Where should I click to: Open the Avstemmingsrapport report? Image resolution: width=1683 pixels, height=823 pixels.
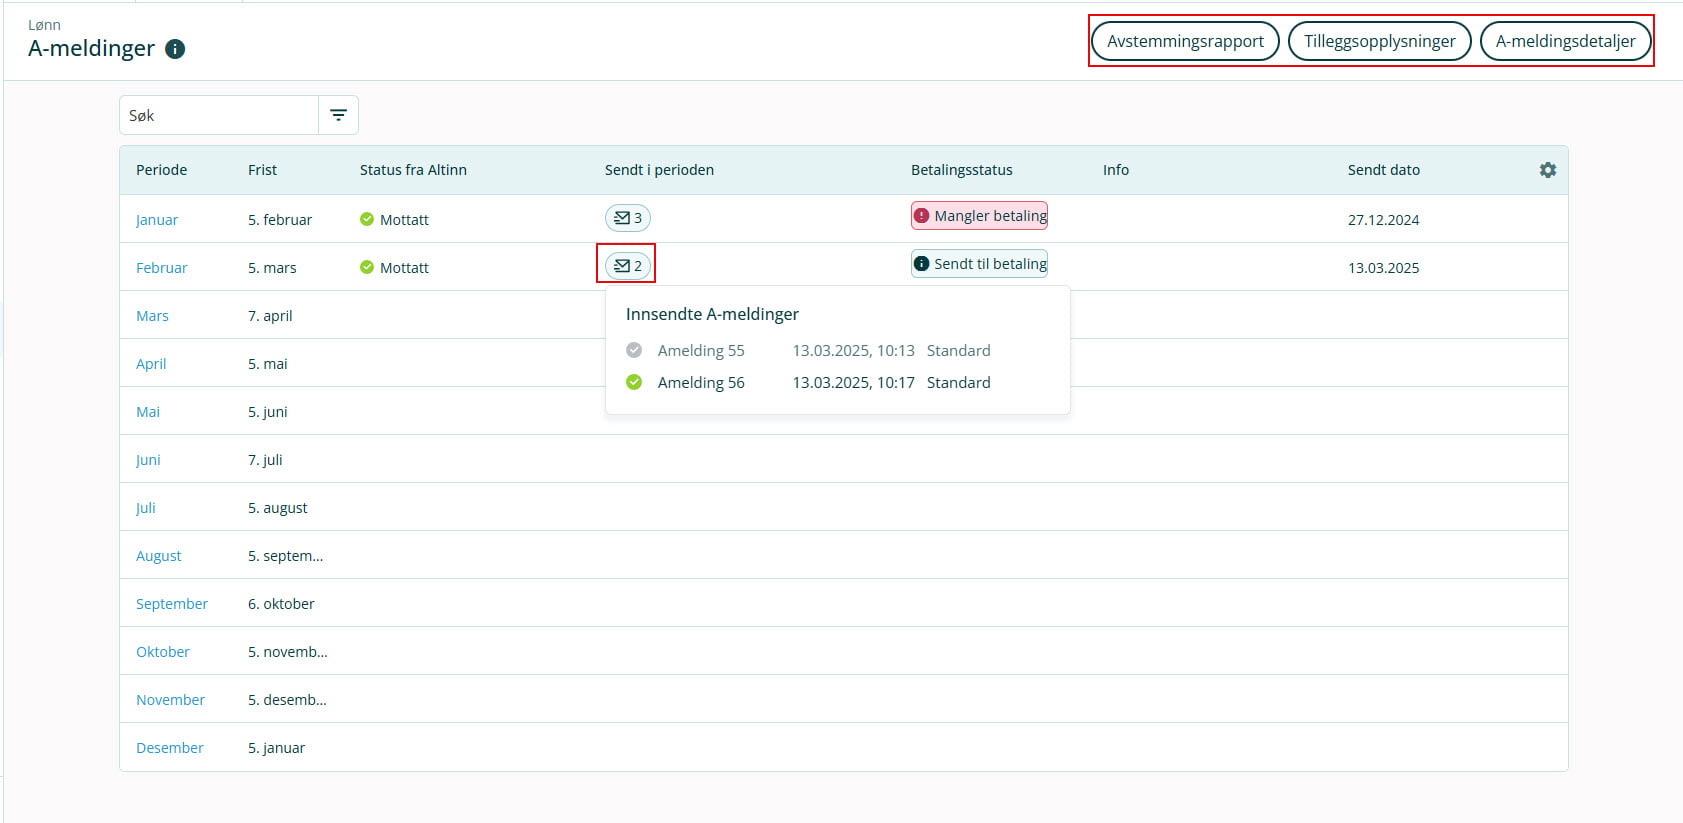[1185, 41]
